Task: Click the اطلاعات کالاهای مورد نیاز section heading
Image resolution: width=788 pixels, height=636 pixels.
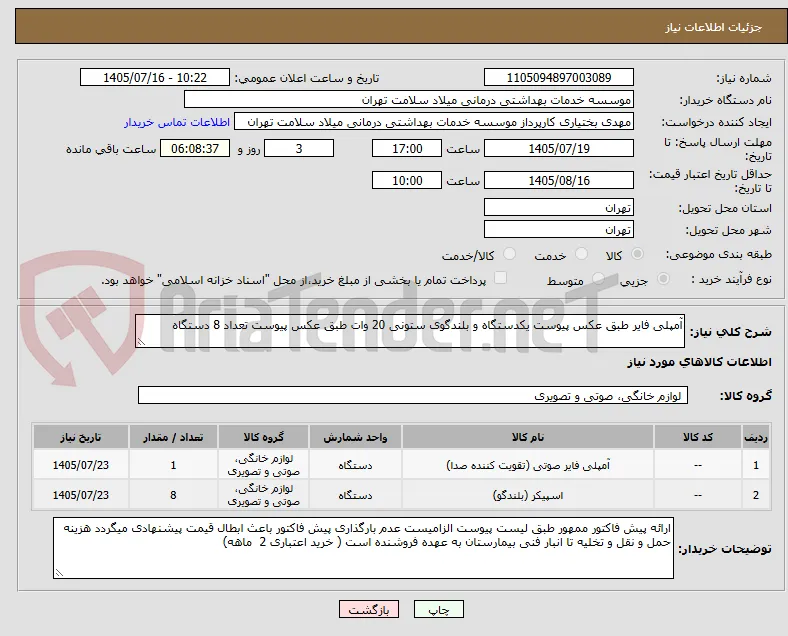Action: tap(699, 362)
